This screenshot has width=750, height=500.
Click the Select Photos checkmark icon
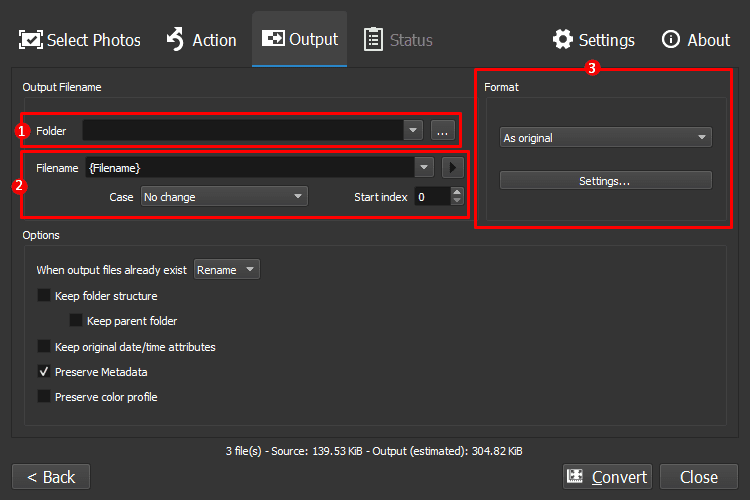click(31, 40)
